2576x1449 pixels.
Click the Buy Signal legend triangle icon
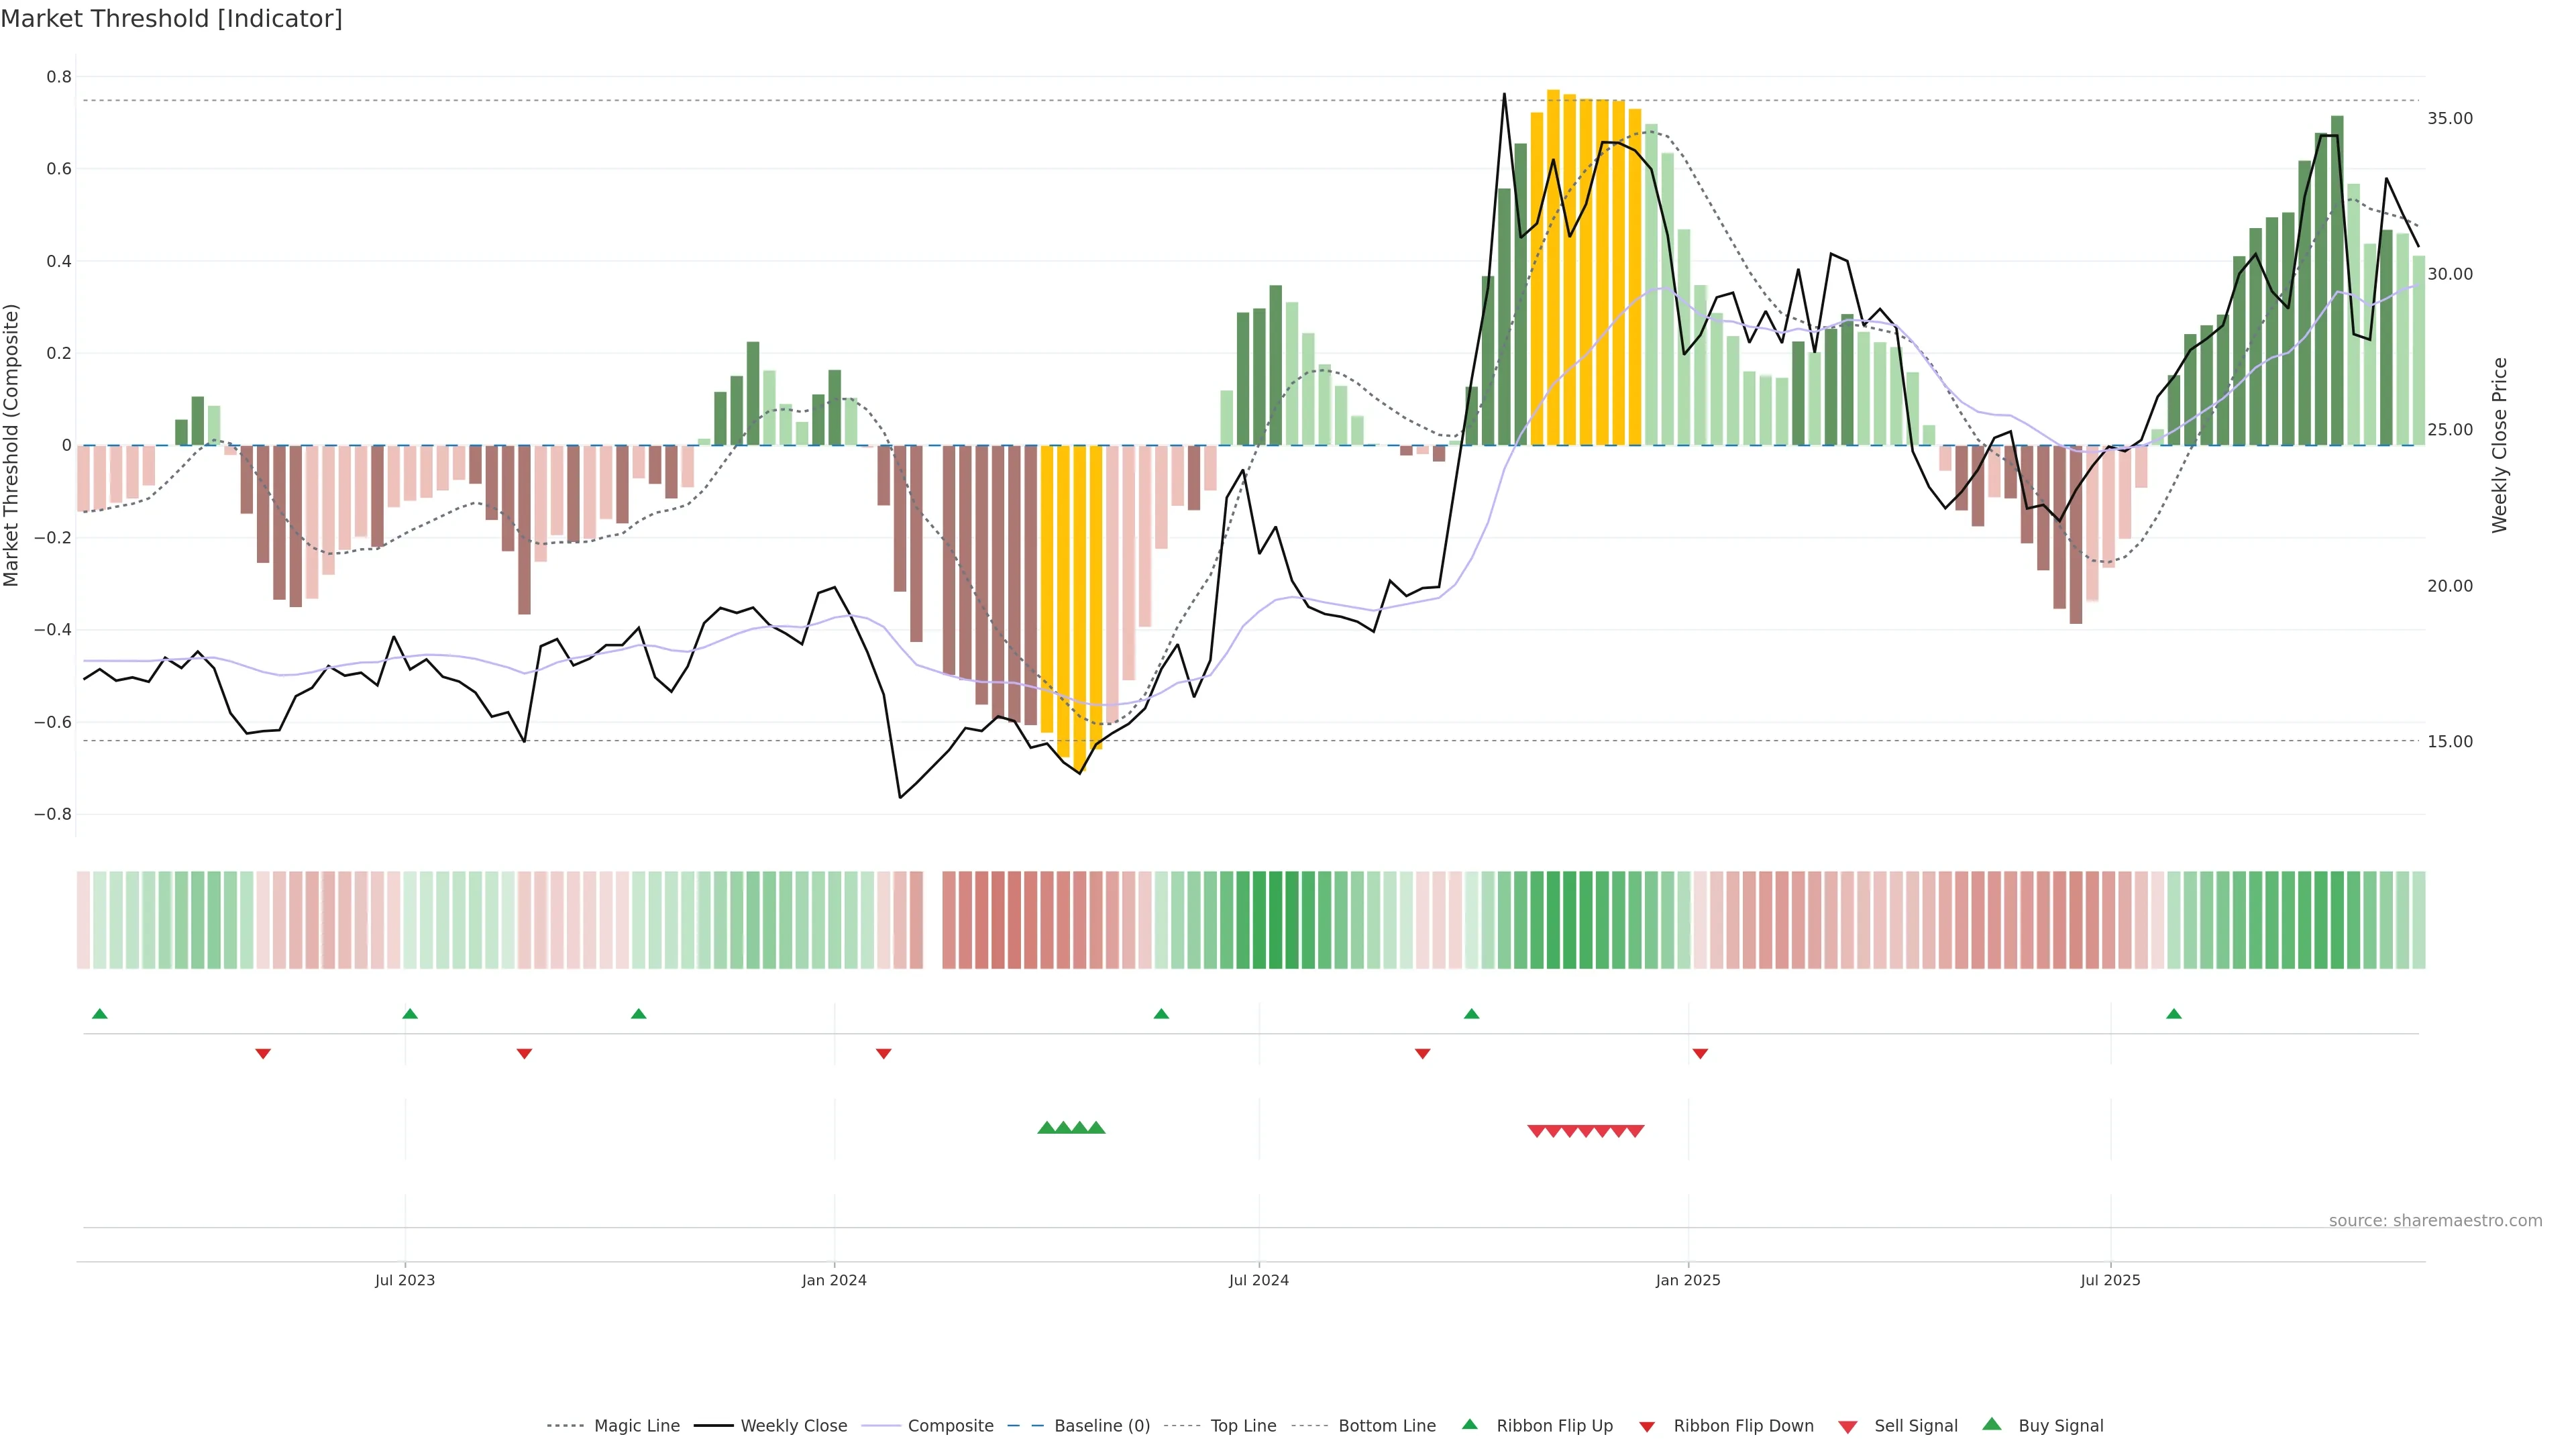click(1992, 1424)
